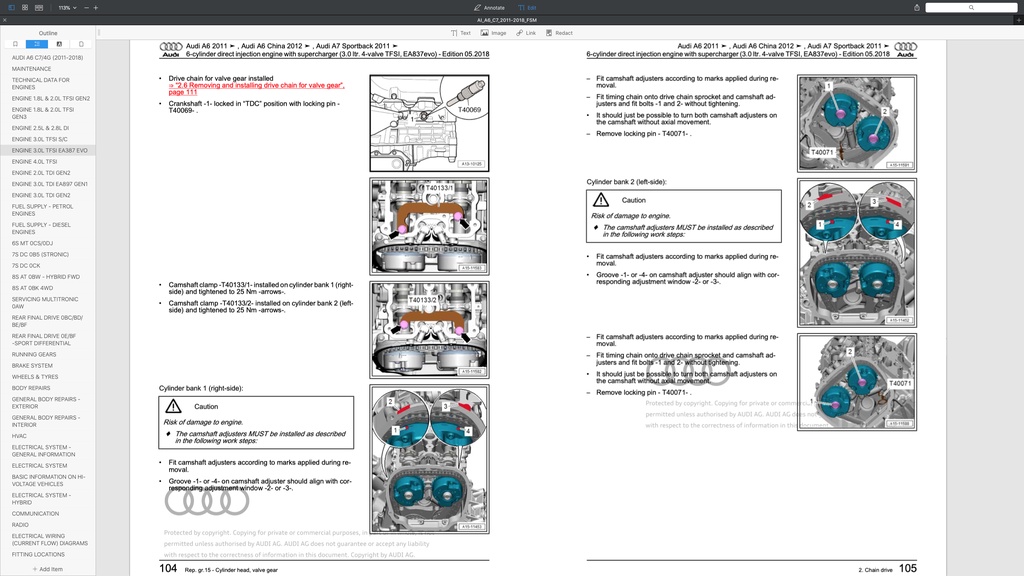Image resolution: width=1024 pixels, height=576 pixels.
Task: Open outline entry WHEELS & TYRES
Action: tap(35, 377)
